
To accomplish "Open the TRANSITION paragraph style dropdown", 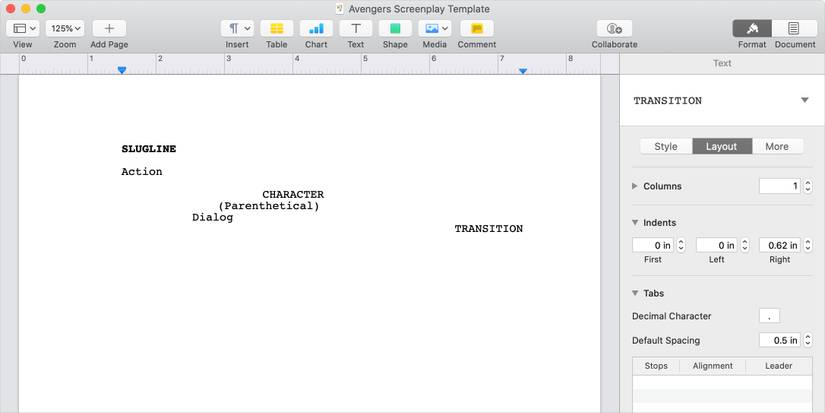I will pos(804,101).
